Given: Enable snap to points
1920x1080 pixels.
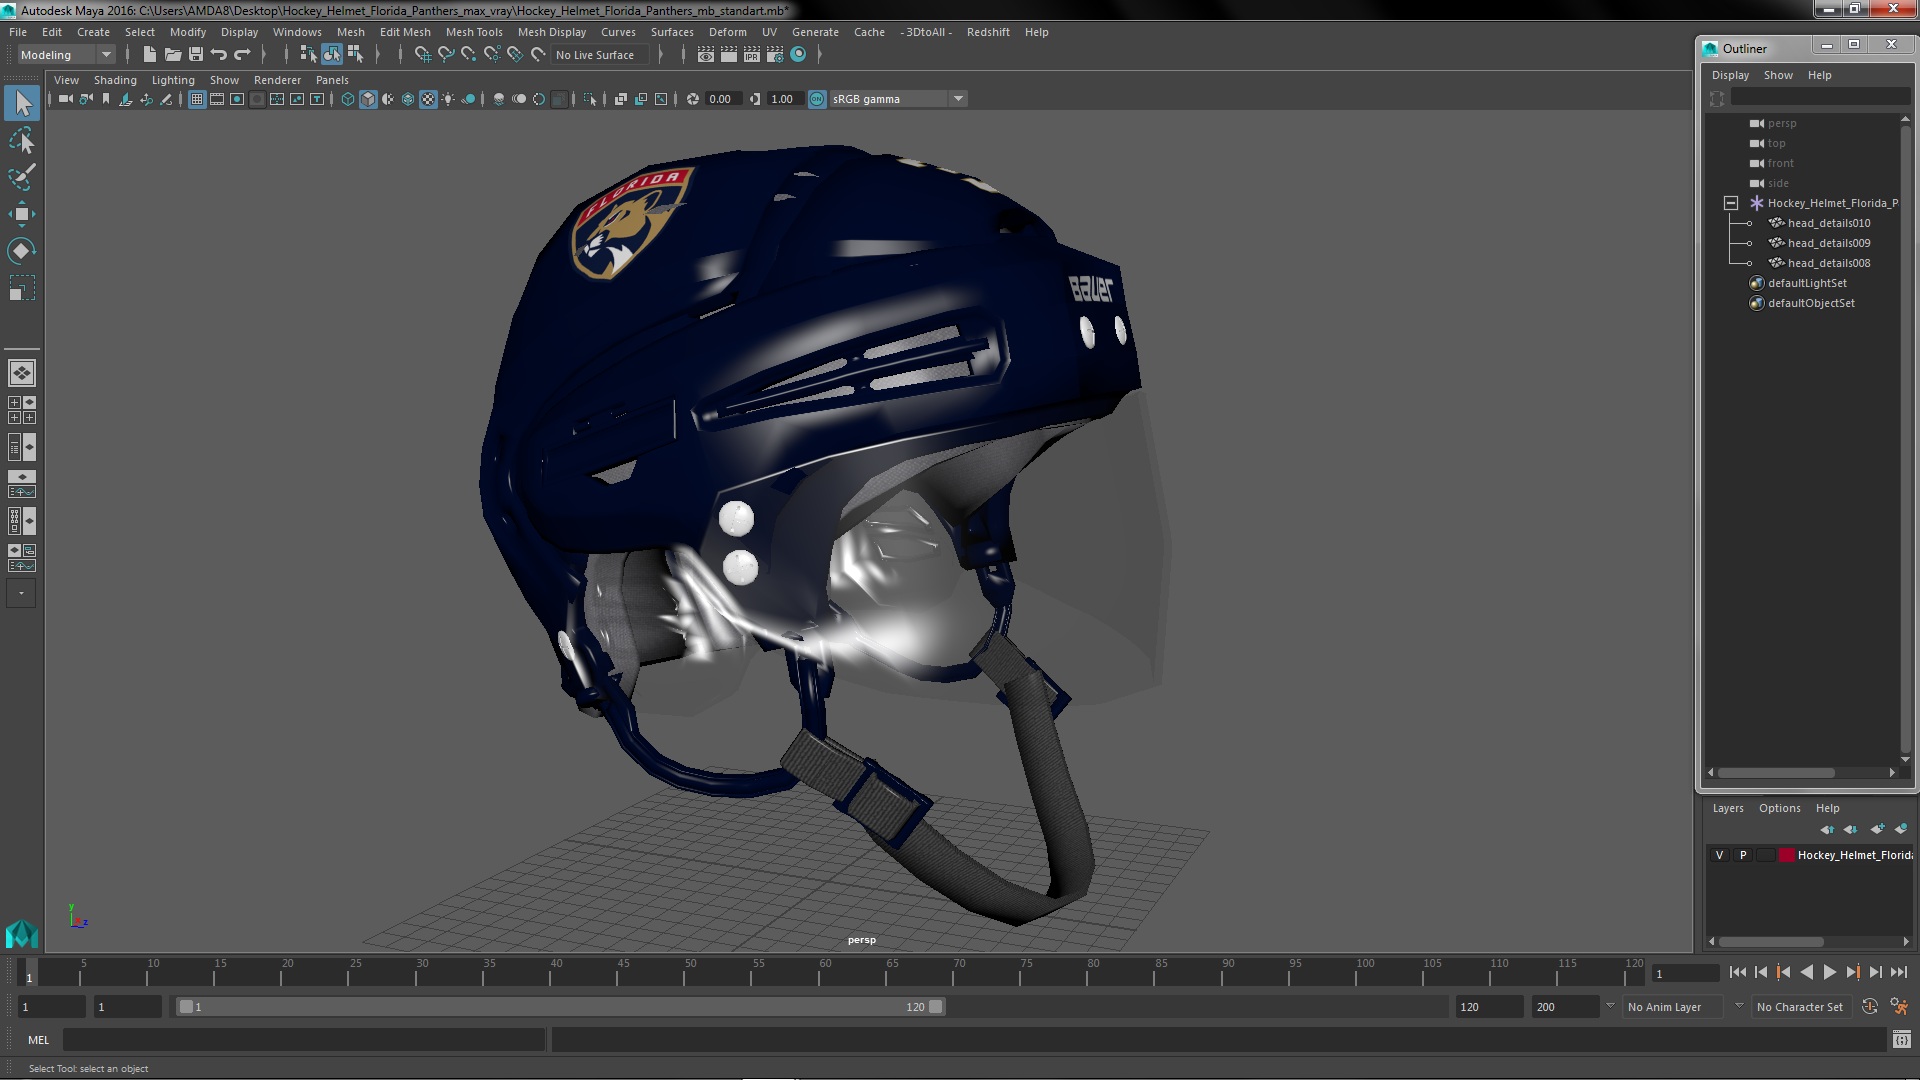Looking at the screenshot, I should (469, 55).
